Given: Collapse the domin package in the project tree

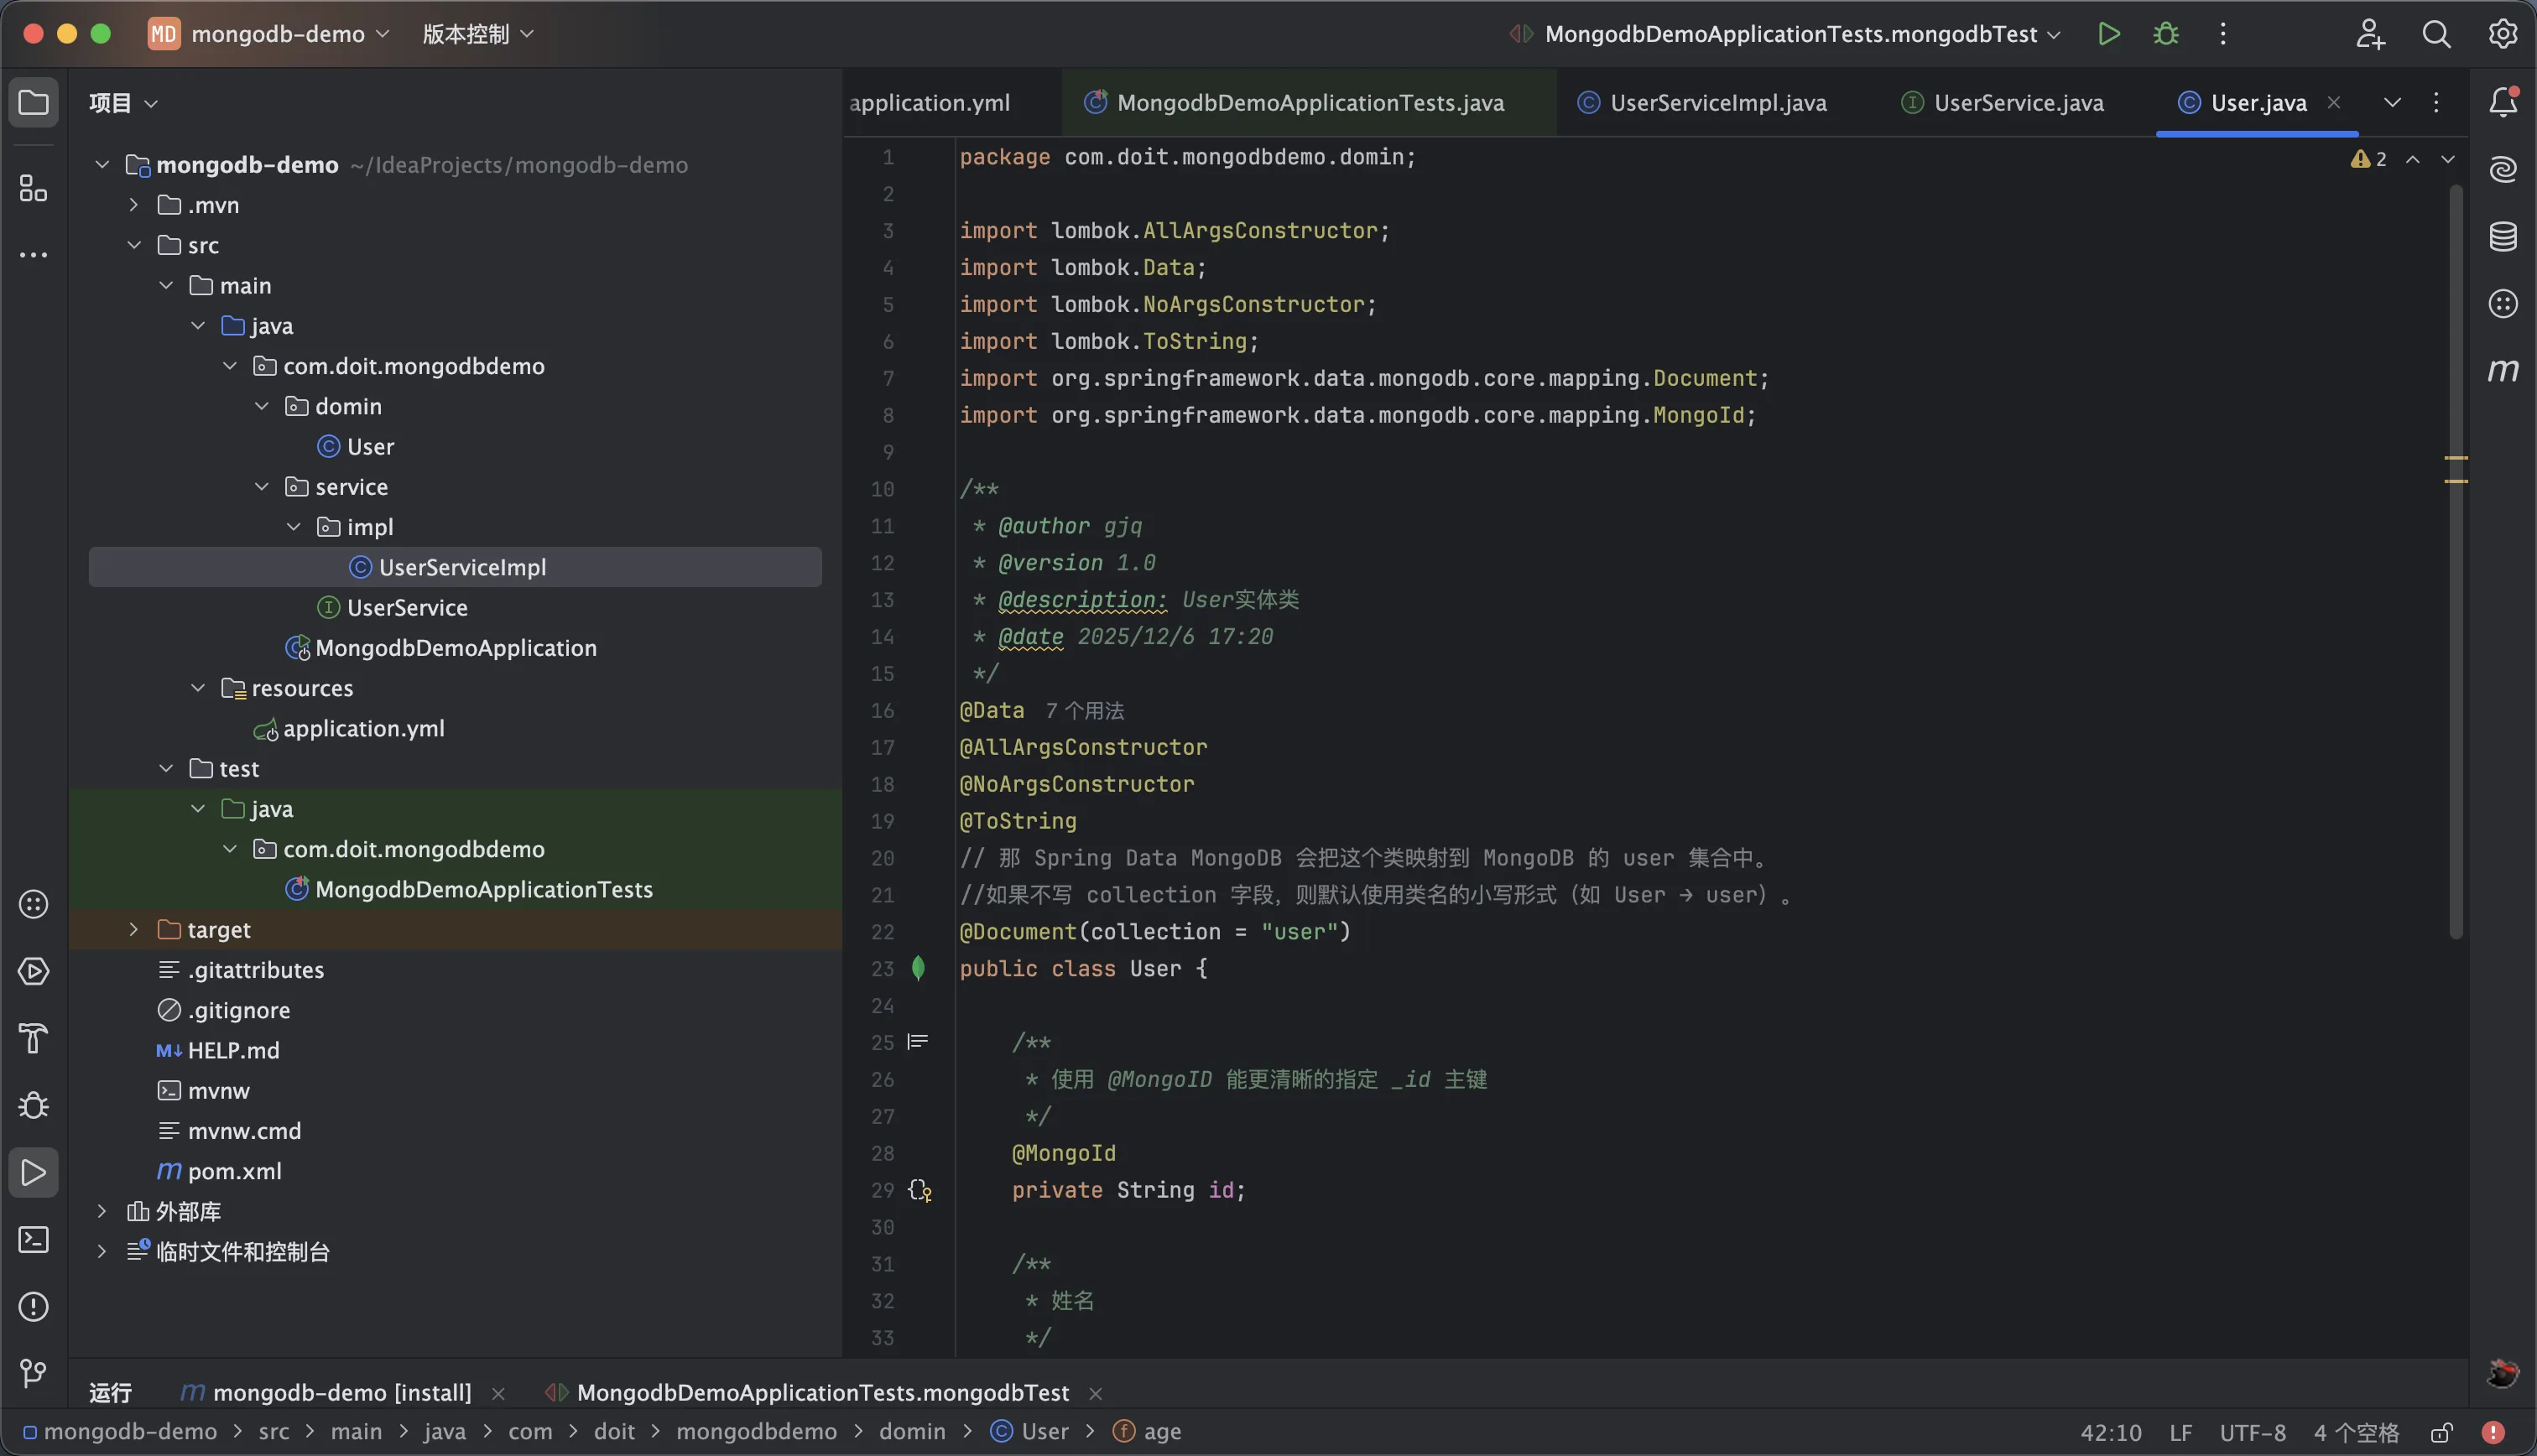Looking at the screenshot, I should (262, 406).
